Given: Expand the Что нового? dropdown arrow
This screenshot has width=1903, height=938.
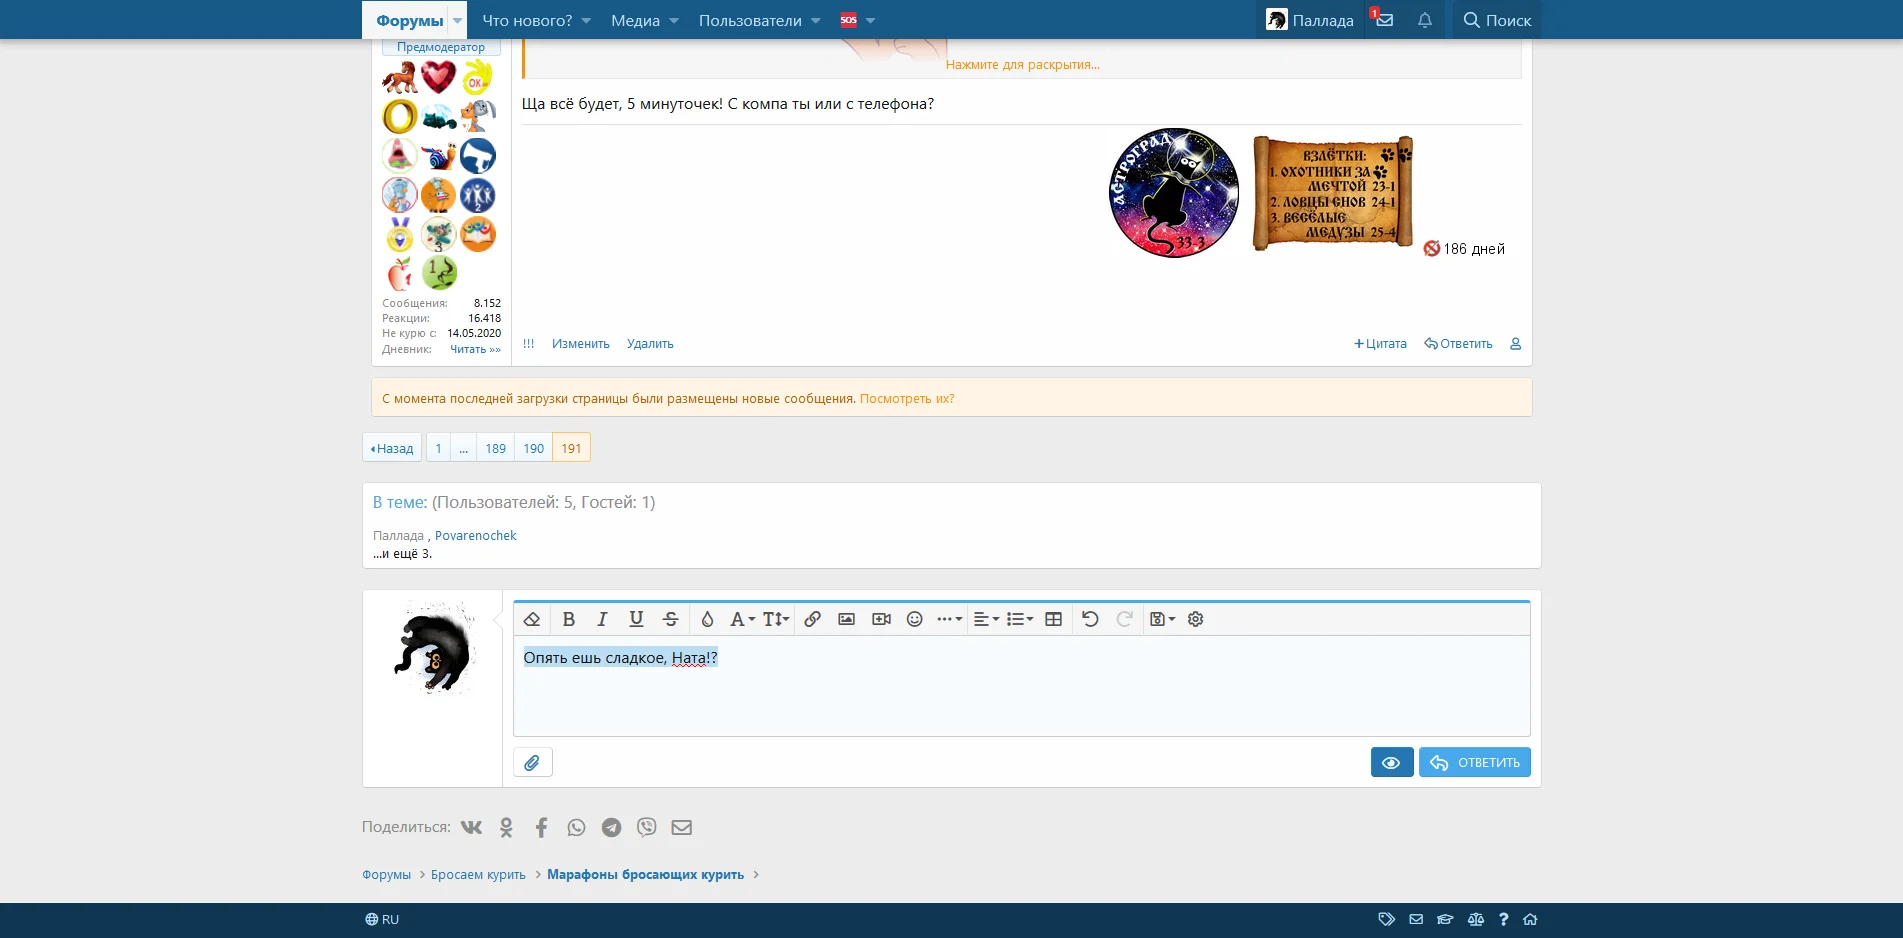Looking at the screenshot, I should (586, 20).
